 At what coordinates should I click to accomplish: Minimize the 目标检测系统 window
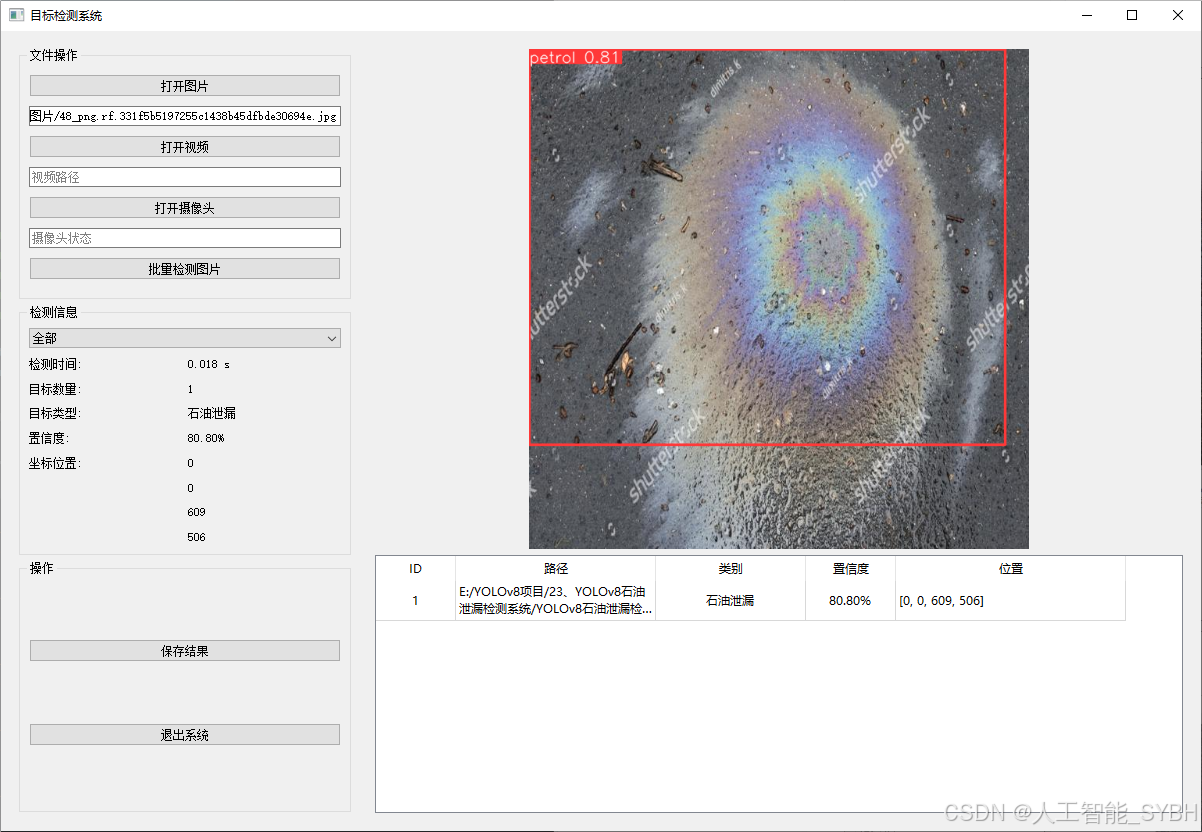[x=1086, y=15]
